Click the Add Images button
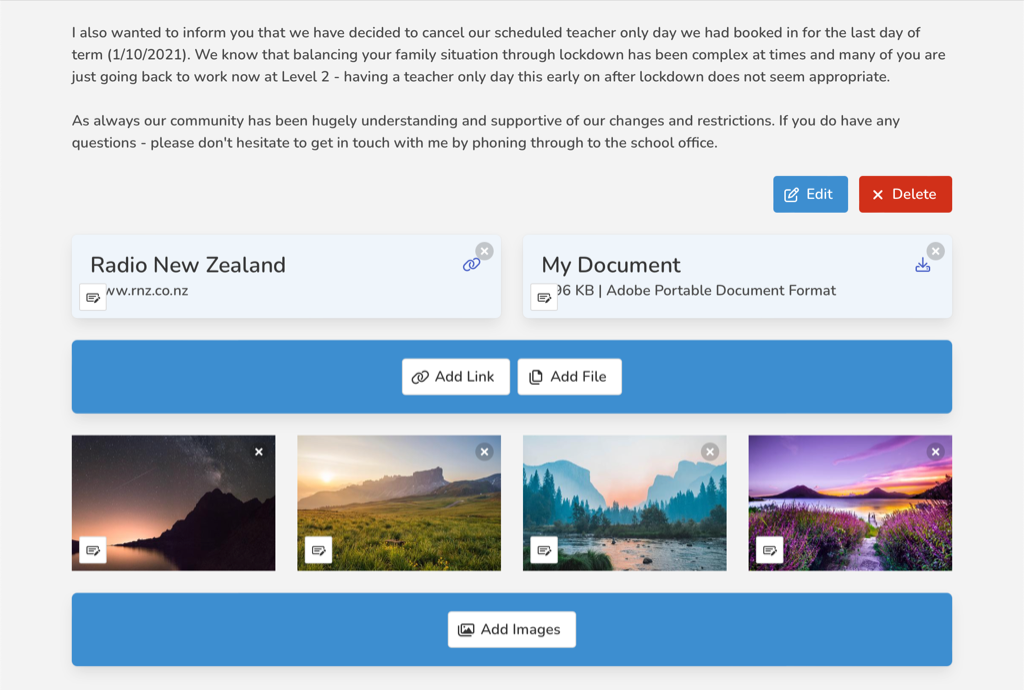The height and width of the screenshot is (690, 1024). 511,630
